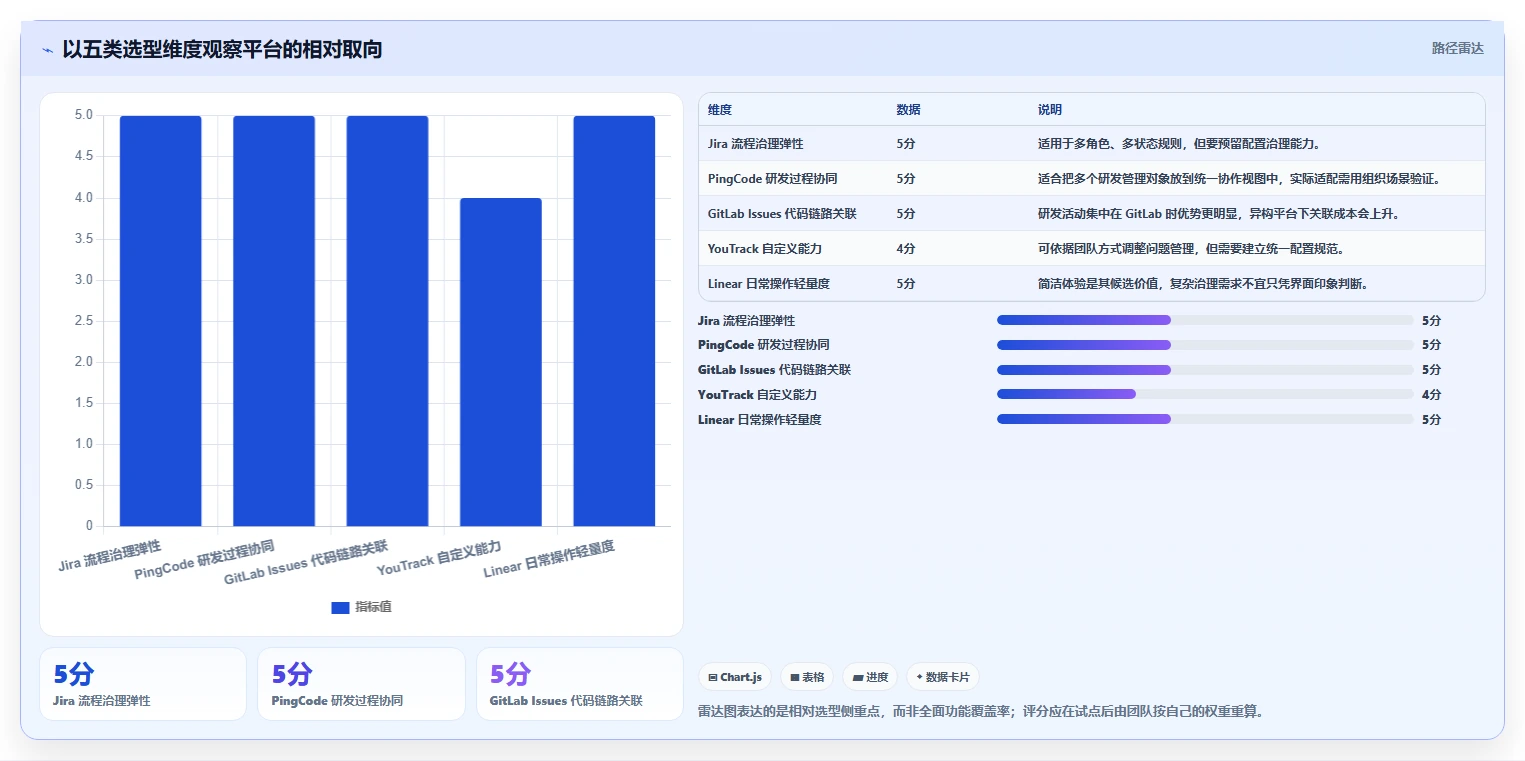This screenshot has width=1525, height=761.
Task: Click the "5分" score in the table's Jira row
Action: coord(906,144)
